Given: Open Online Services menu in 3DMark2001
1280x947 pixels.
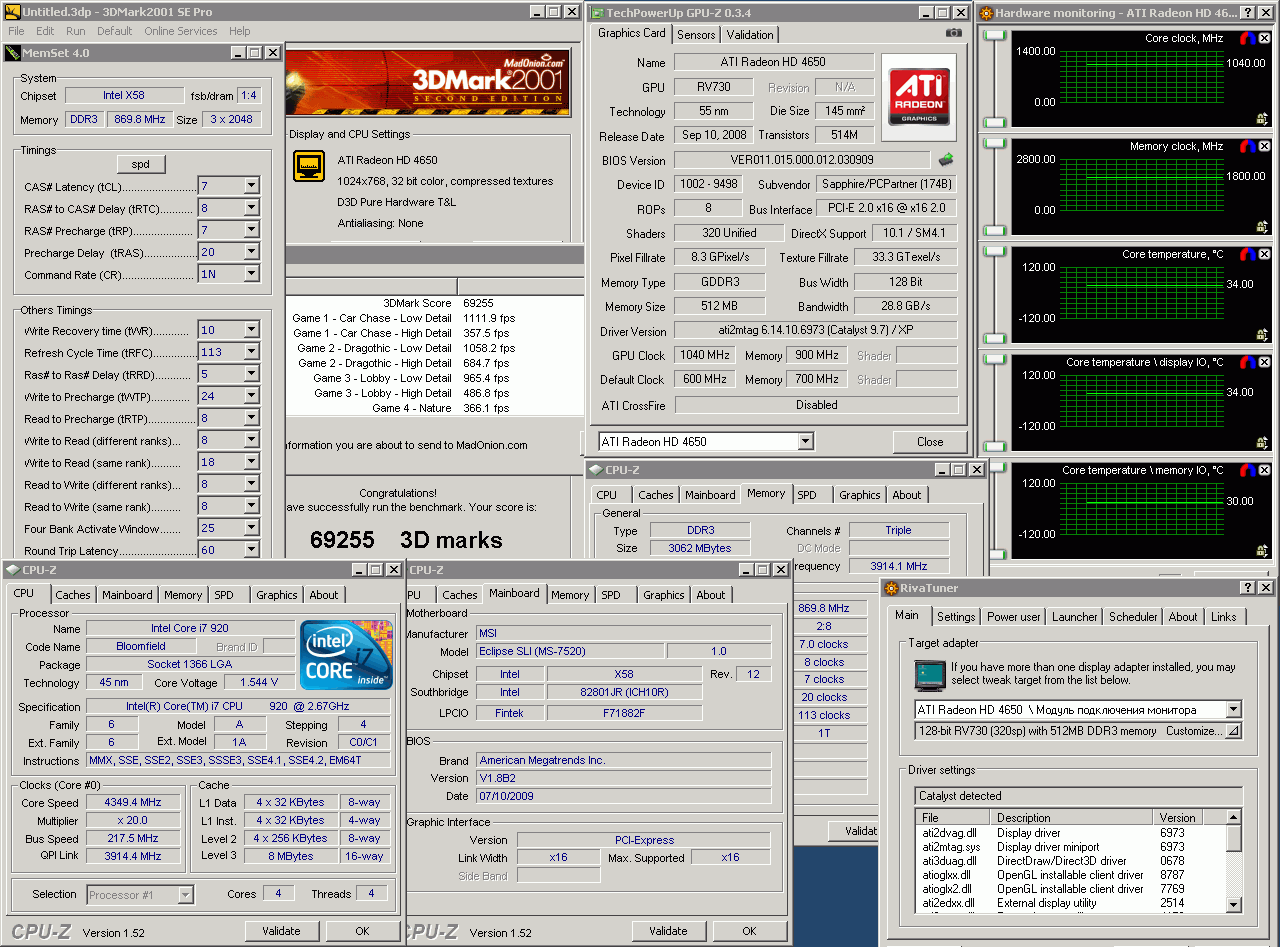Looking at the screenshot, I should point(181,31).
